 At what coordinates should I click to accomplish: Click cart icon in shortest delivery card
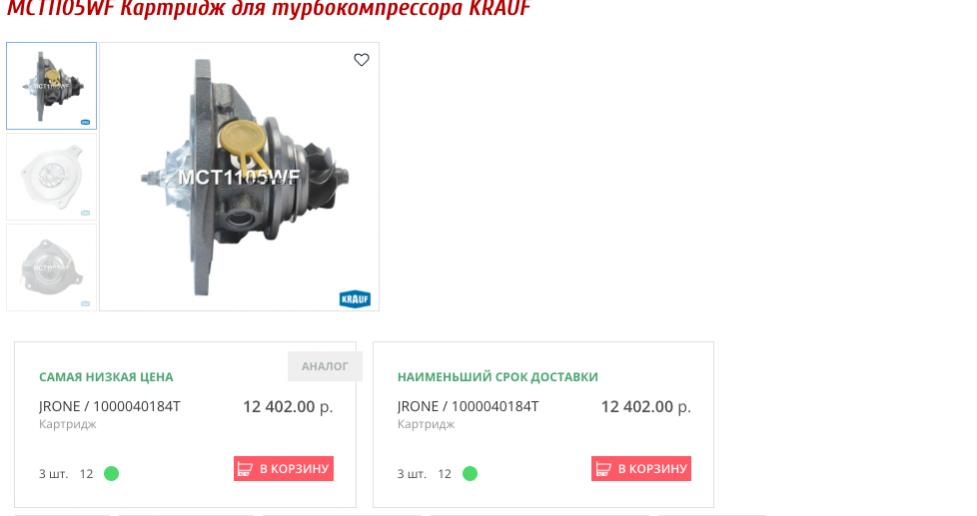click(x=603, y=469)
